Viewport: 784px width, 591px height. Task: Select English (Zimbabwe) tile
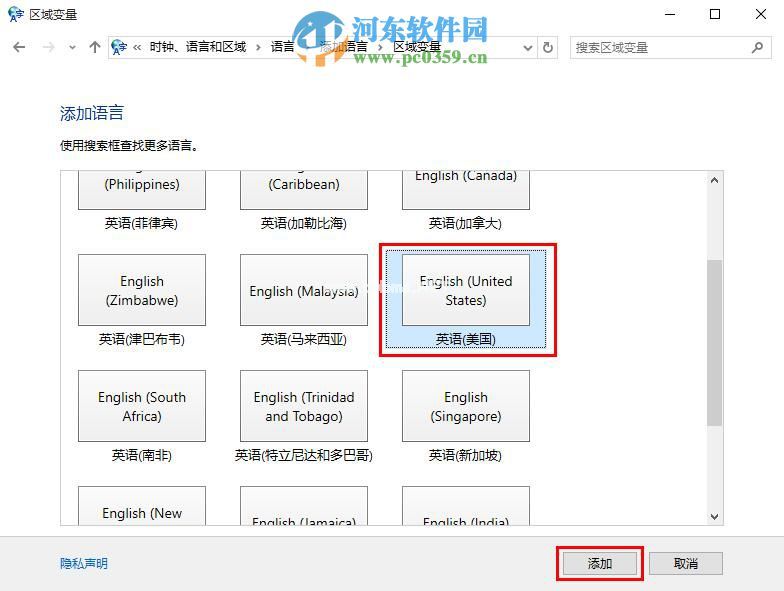click(142, 290)
